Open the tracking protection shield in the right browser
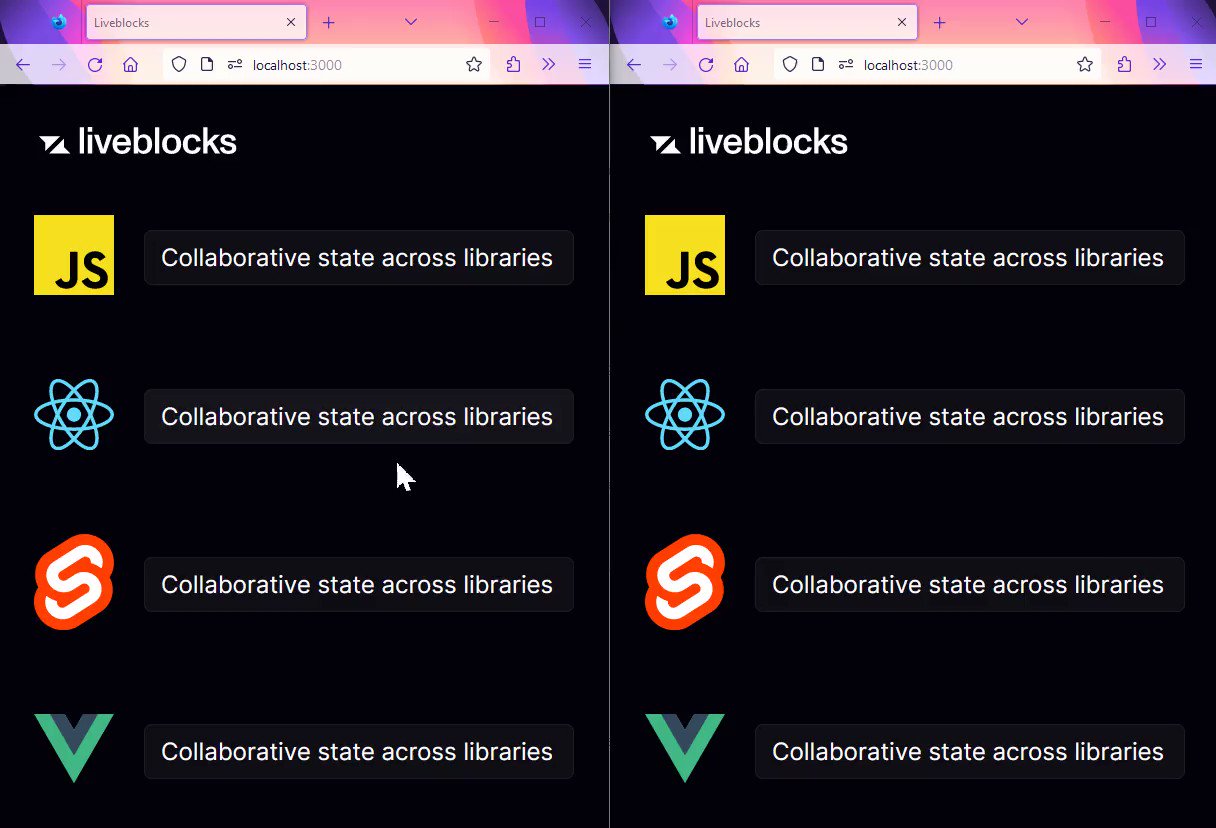Viewport: 1216px width, 828px height. pos(790,65)
